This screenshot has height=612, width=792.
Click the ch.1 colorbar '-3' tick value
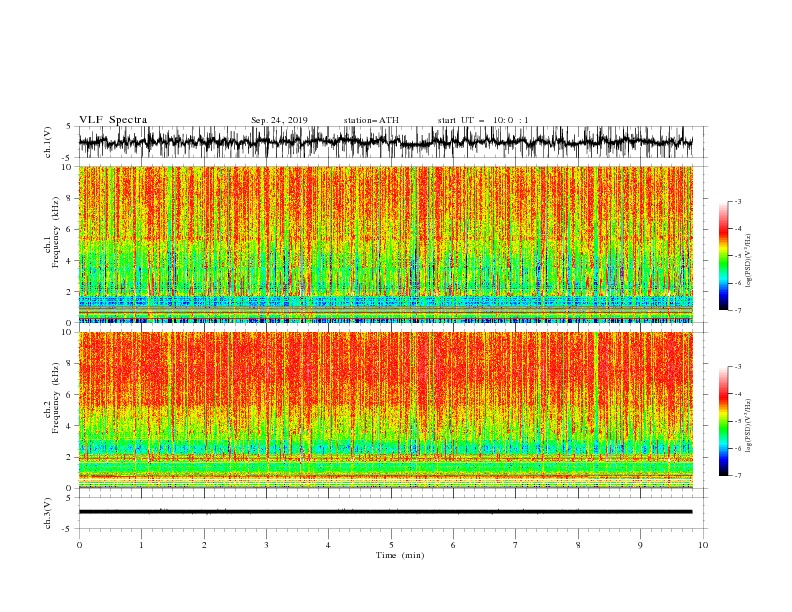(x=737, y=201)
